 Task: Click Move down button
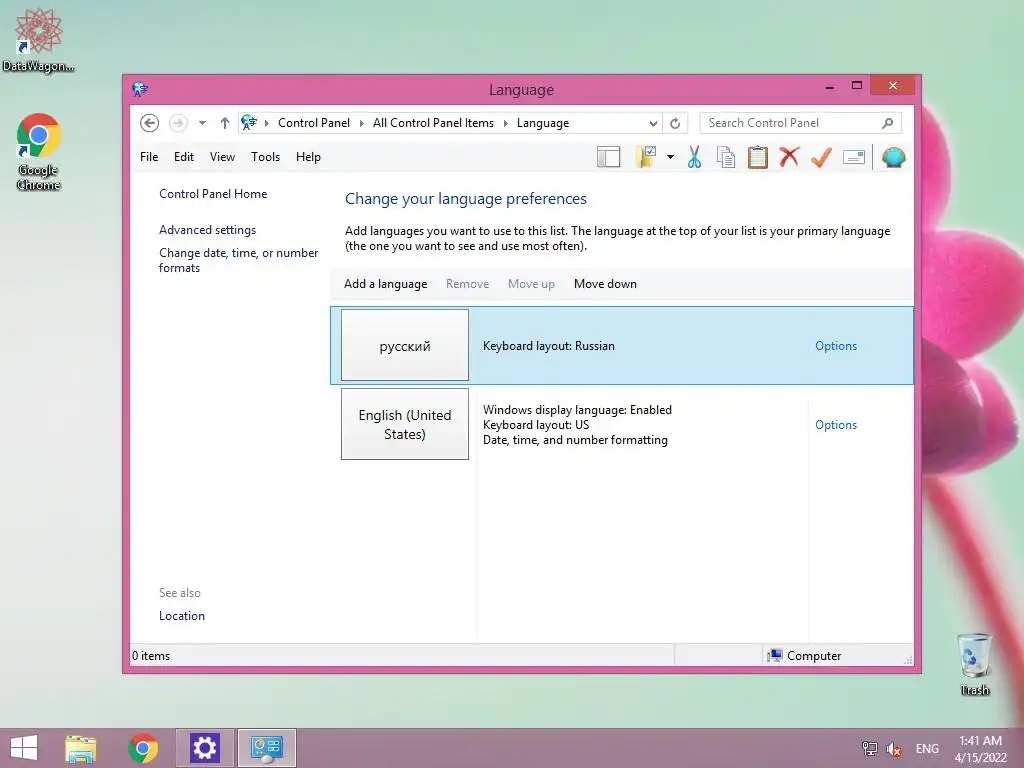[x=605, y=284]
